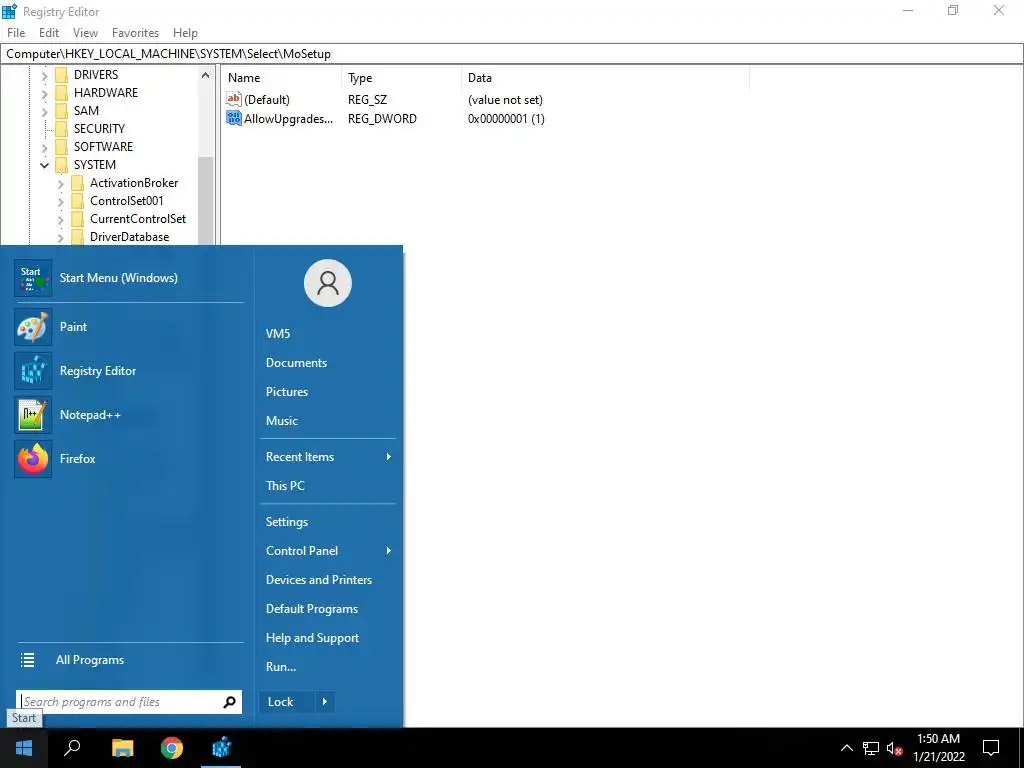Collapse the SYSTEM registry key
The image size is (1024, 768).
(44, 165)
